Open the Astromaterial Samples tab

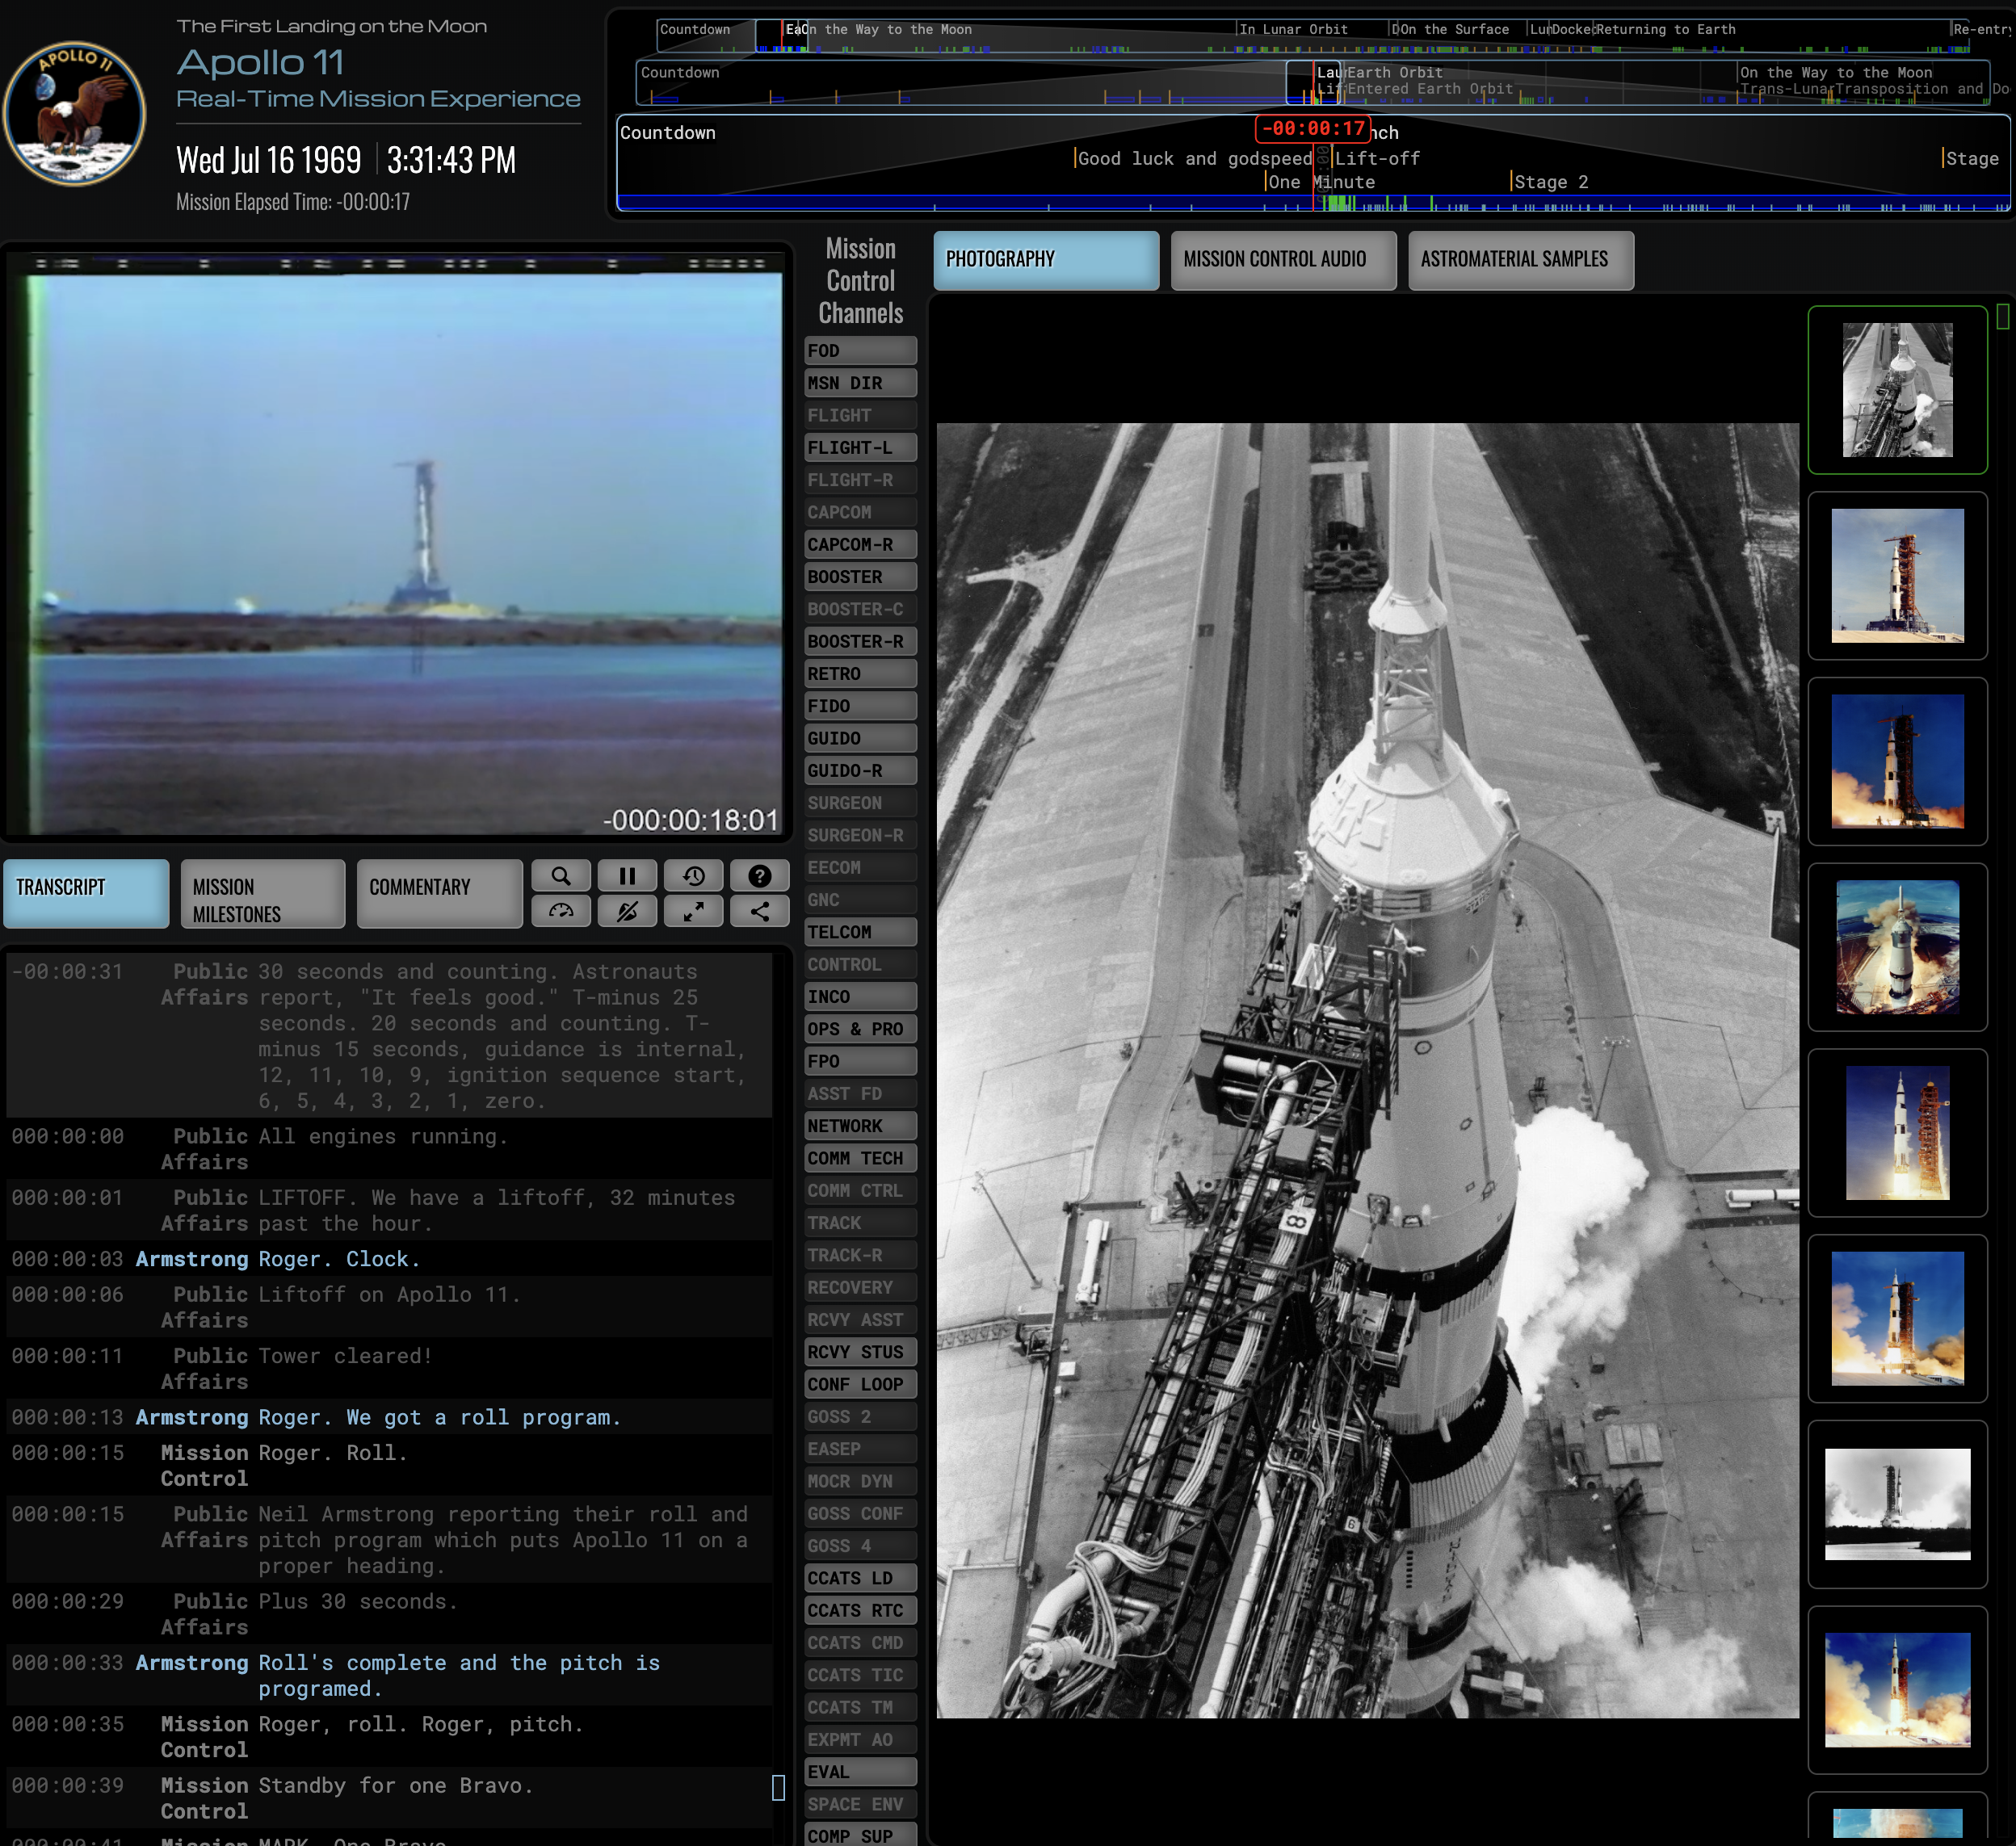point(1519,260)
